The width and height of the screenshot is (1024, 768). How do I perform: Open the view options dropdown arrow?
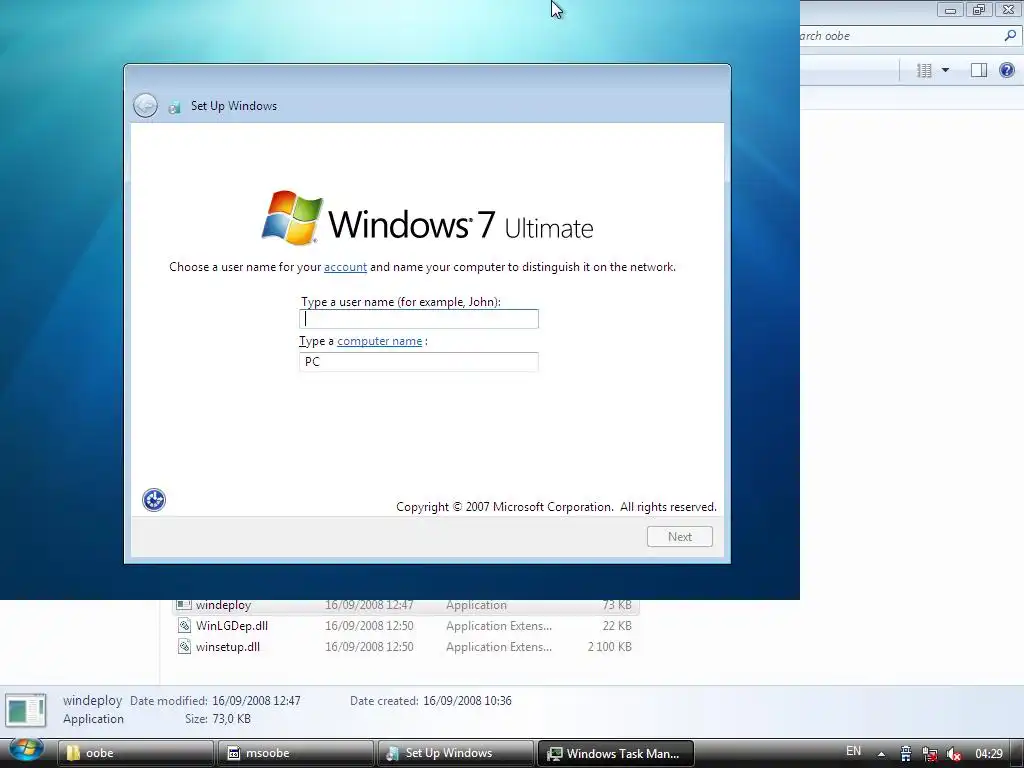945,70
